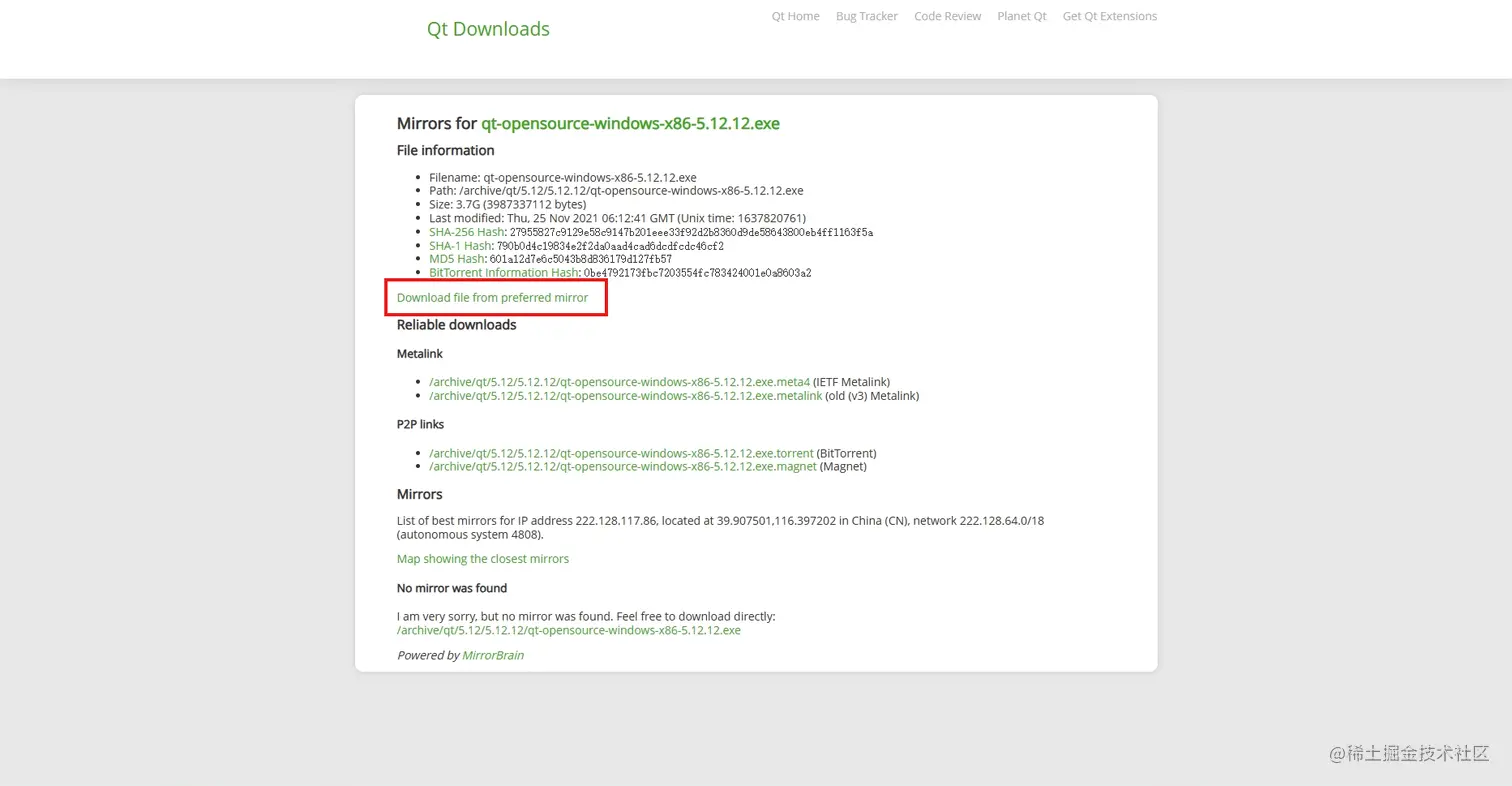Select the Mirrors section heading

419,494
